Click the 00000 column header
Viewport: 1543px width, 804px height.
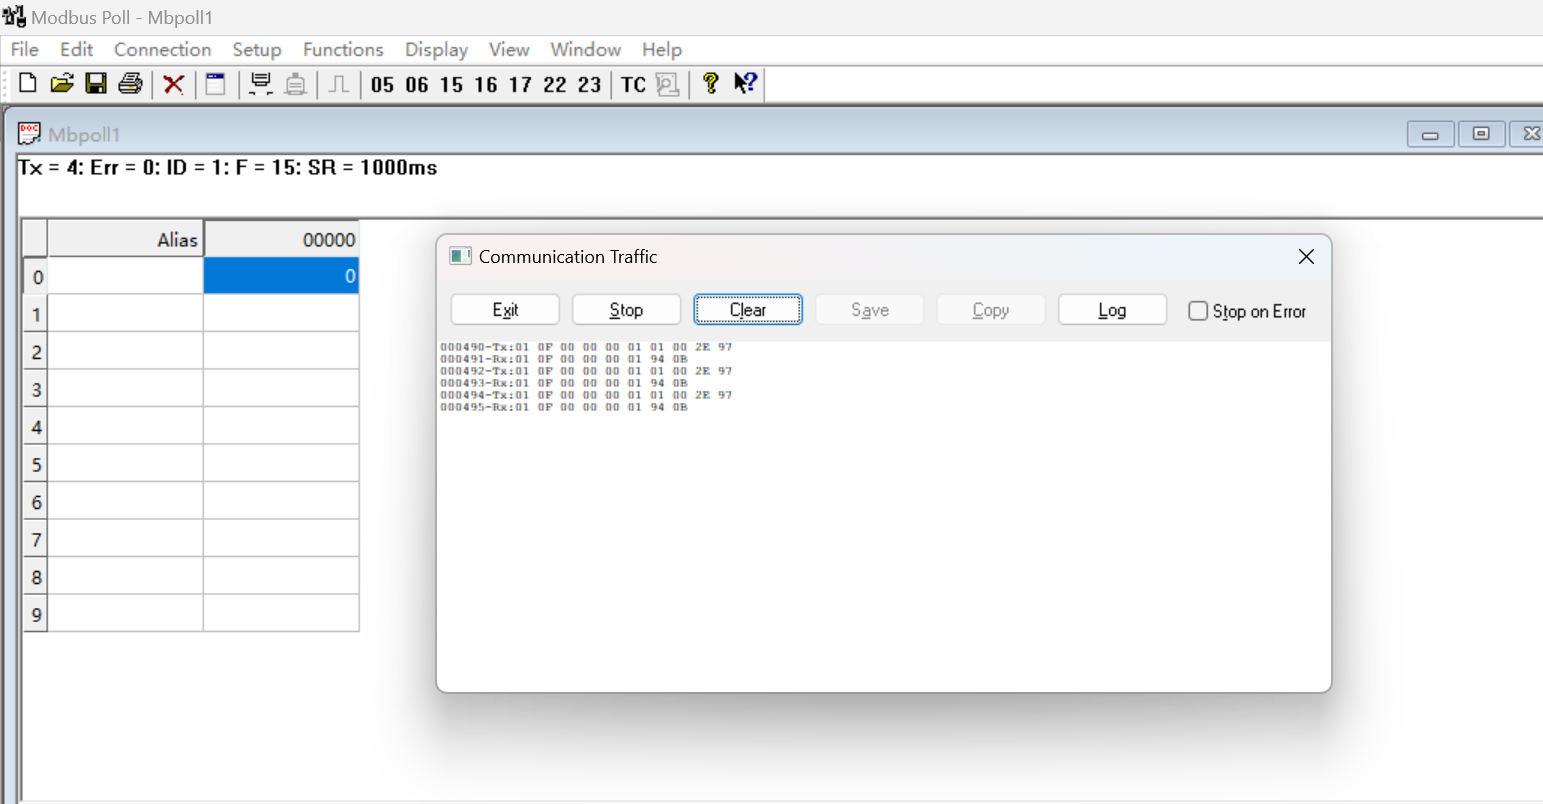point(281,239)
